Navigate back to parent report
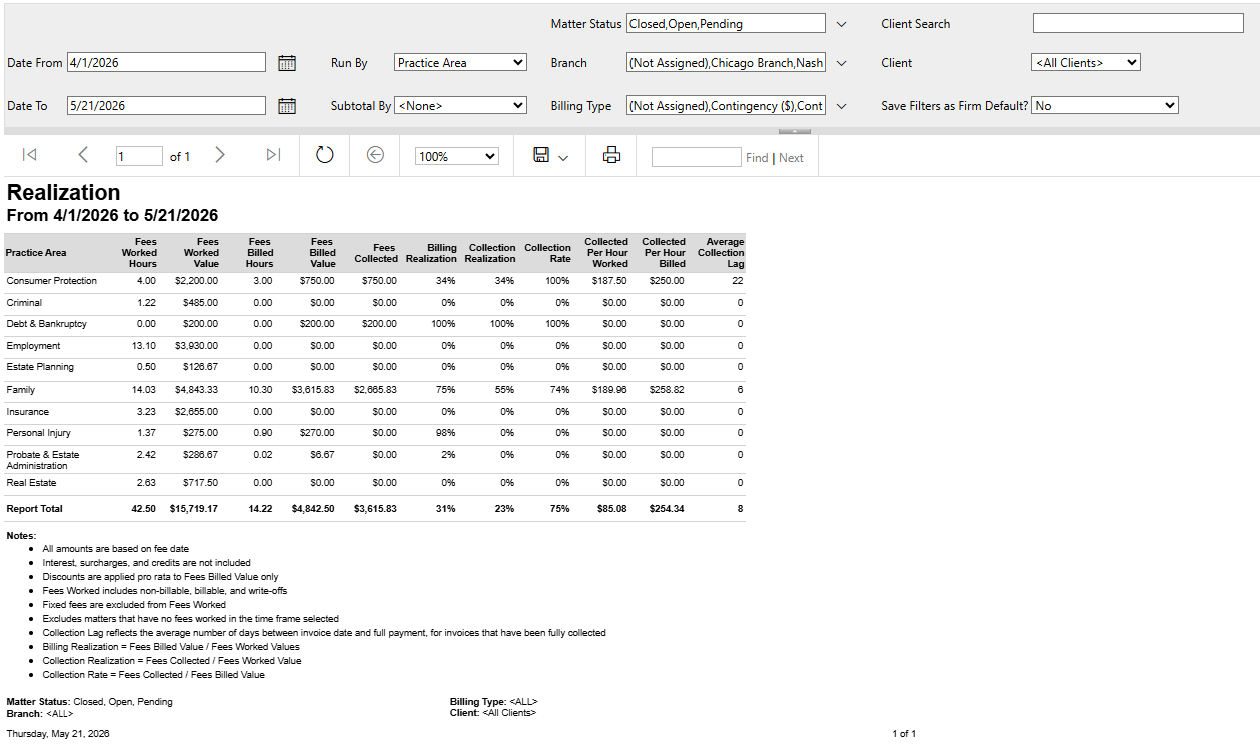This screenshot has height=746, width=1260. 375,155
